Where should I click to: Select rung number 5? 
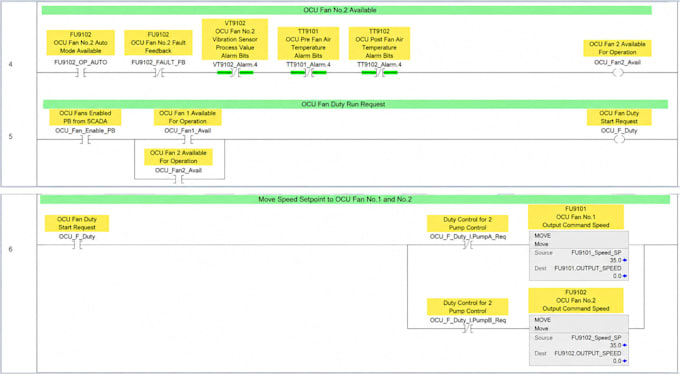(x=10, y=137)
